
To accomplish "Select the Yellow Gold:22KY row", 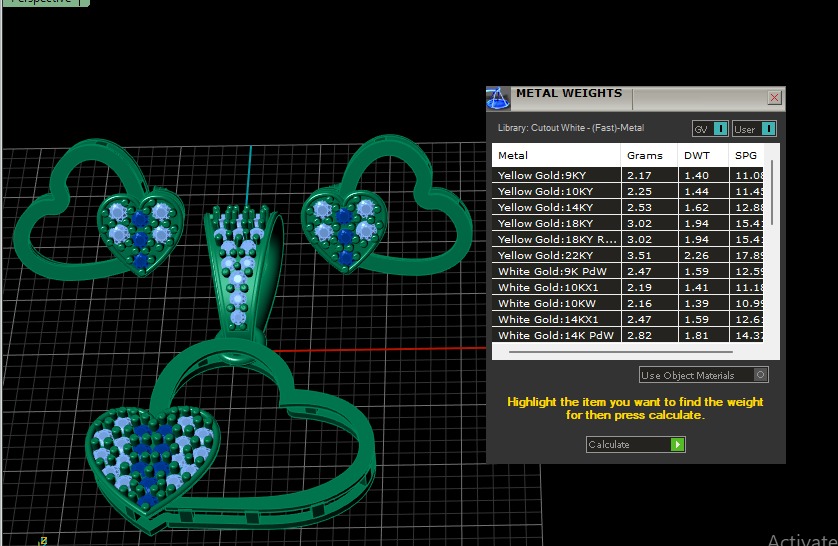I will point(627,255).
